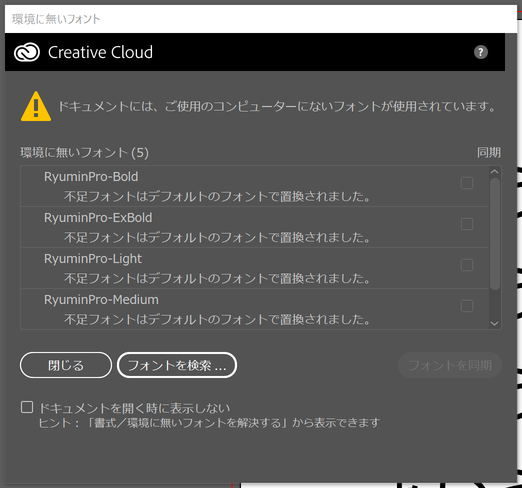Check the sync box for RyuminPro-Bold
Screen dimensions: 522x488
coord(467,183)
